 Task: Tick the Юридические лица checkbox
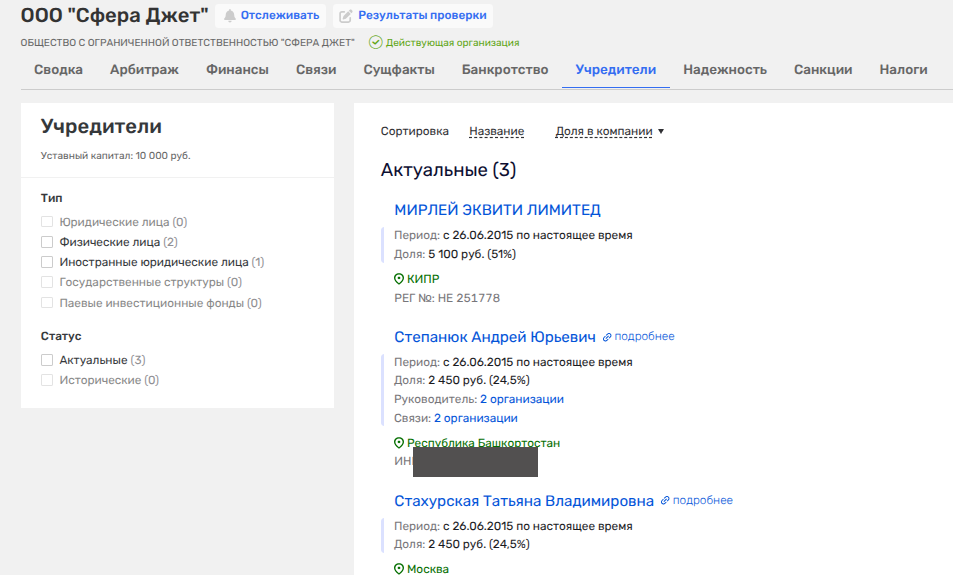47,222
